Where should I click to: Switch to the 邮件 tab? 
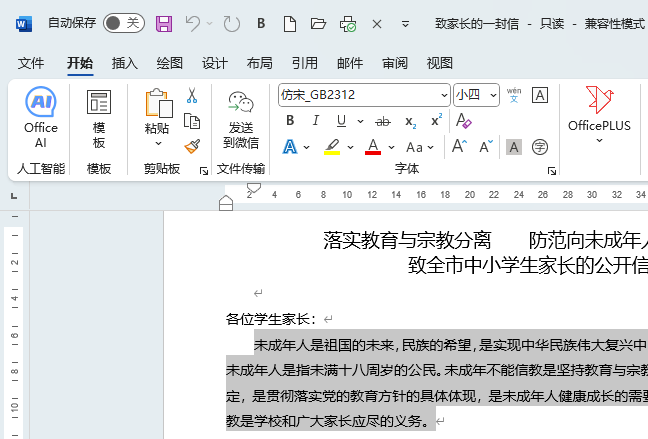coord(350,63)
